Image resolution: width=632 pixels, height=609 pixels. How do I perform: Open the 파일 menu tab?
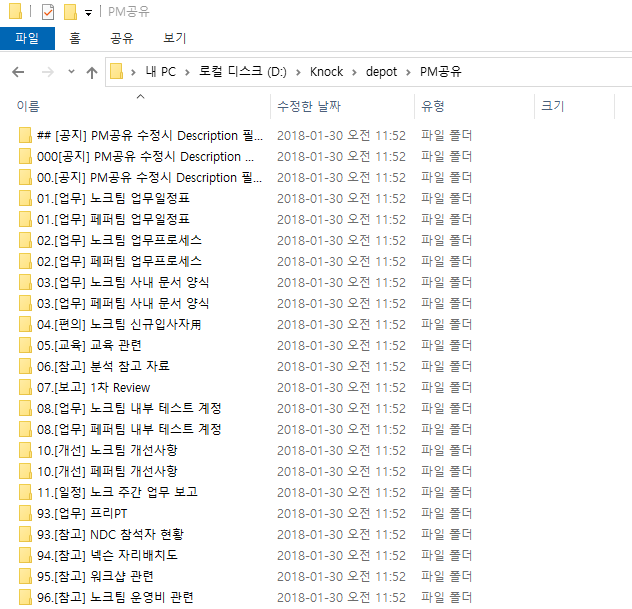[27, 39]
